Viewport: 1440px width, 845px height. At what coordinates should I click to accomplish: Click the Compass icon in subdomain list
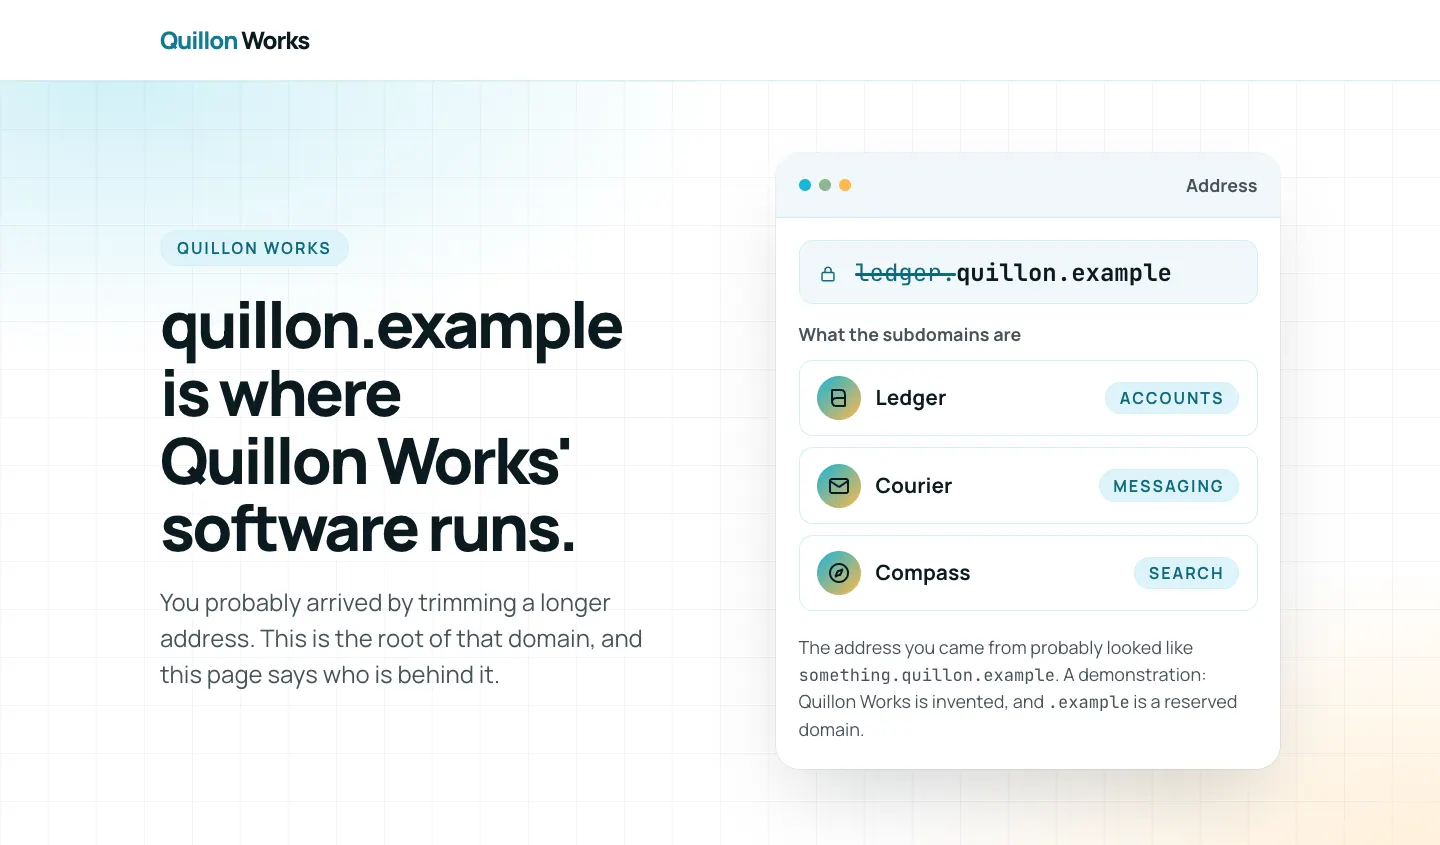[x=839, y=573]
